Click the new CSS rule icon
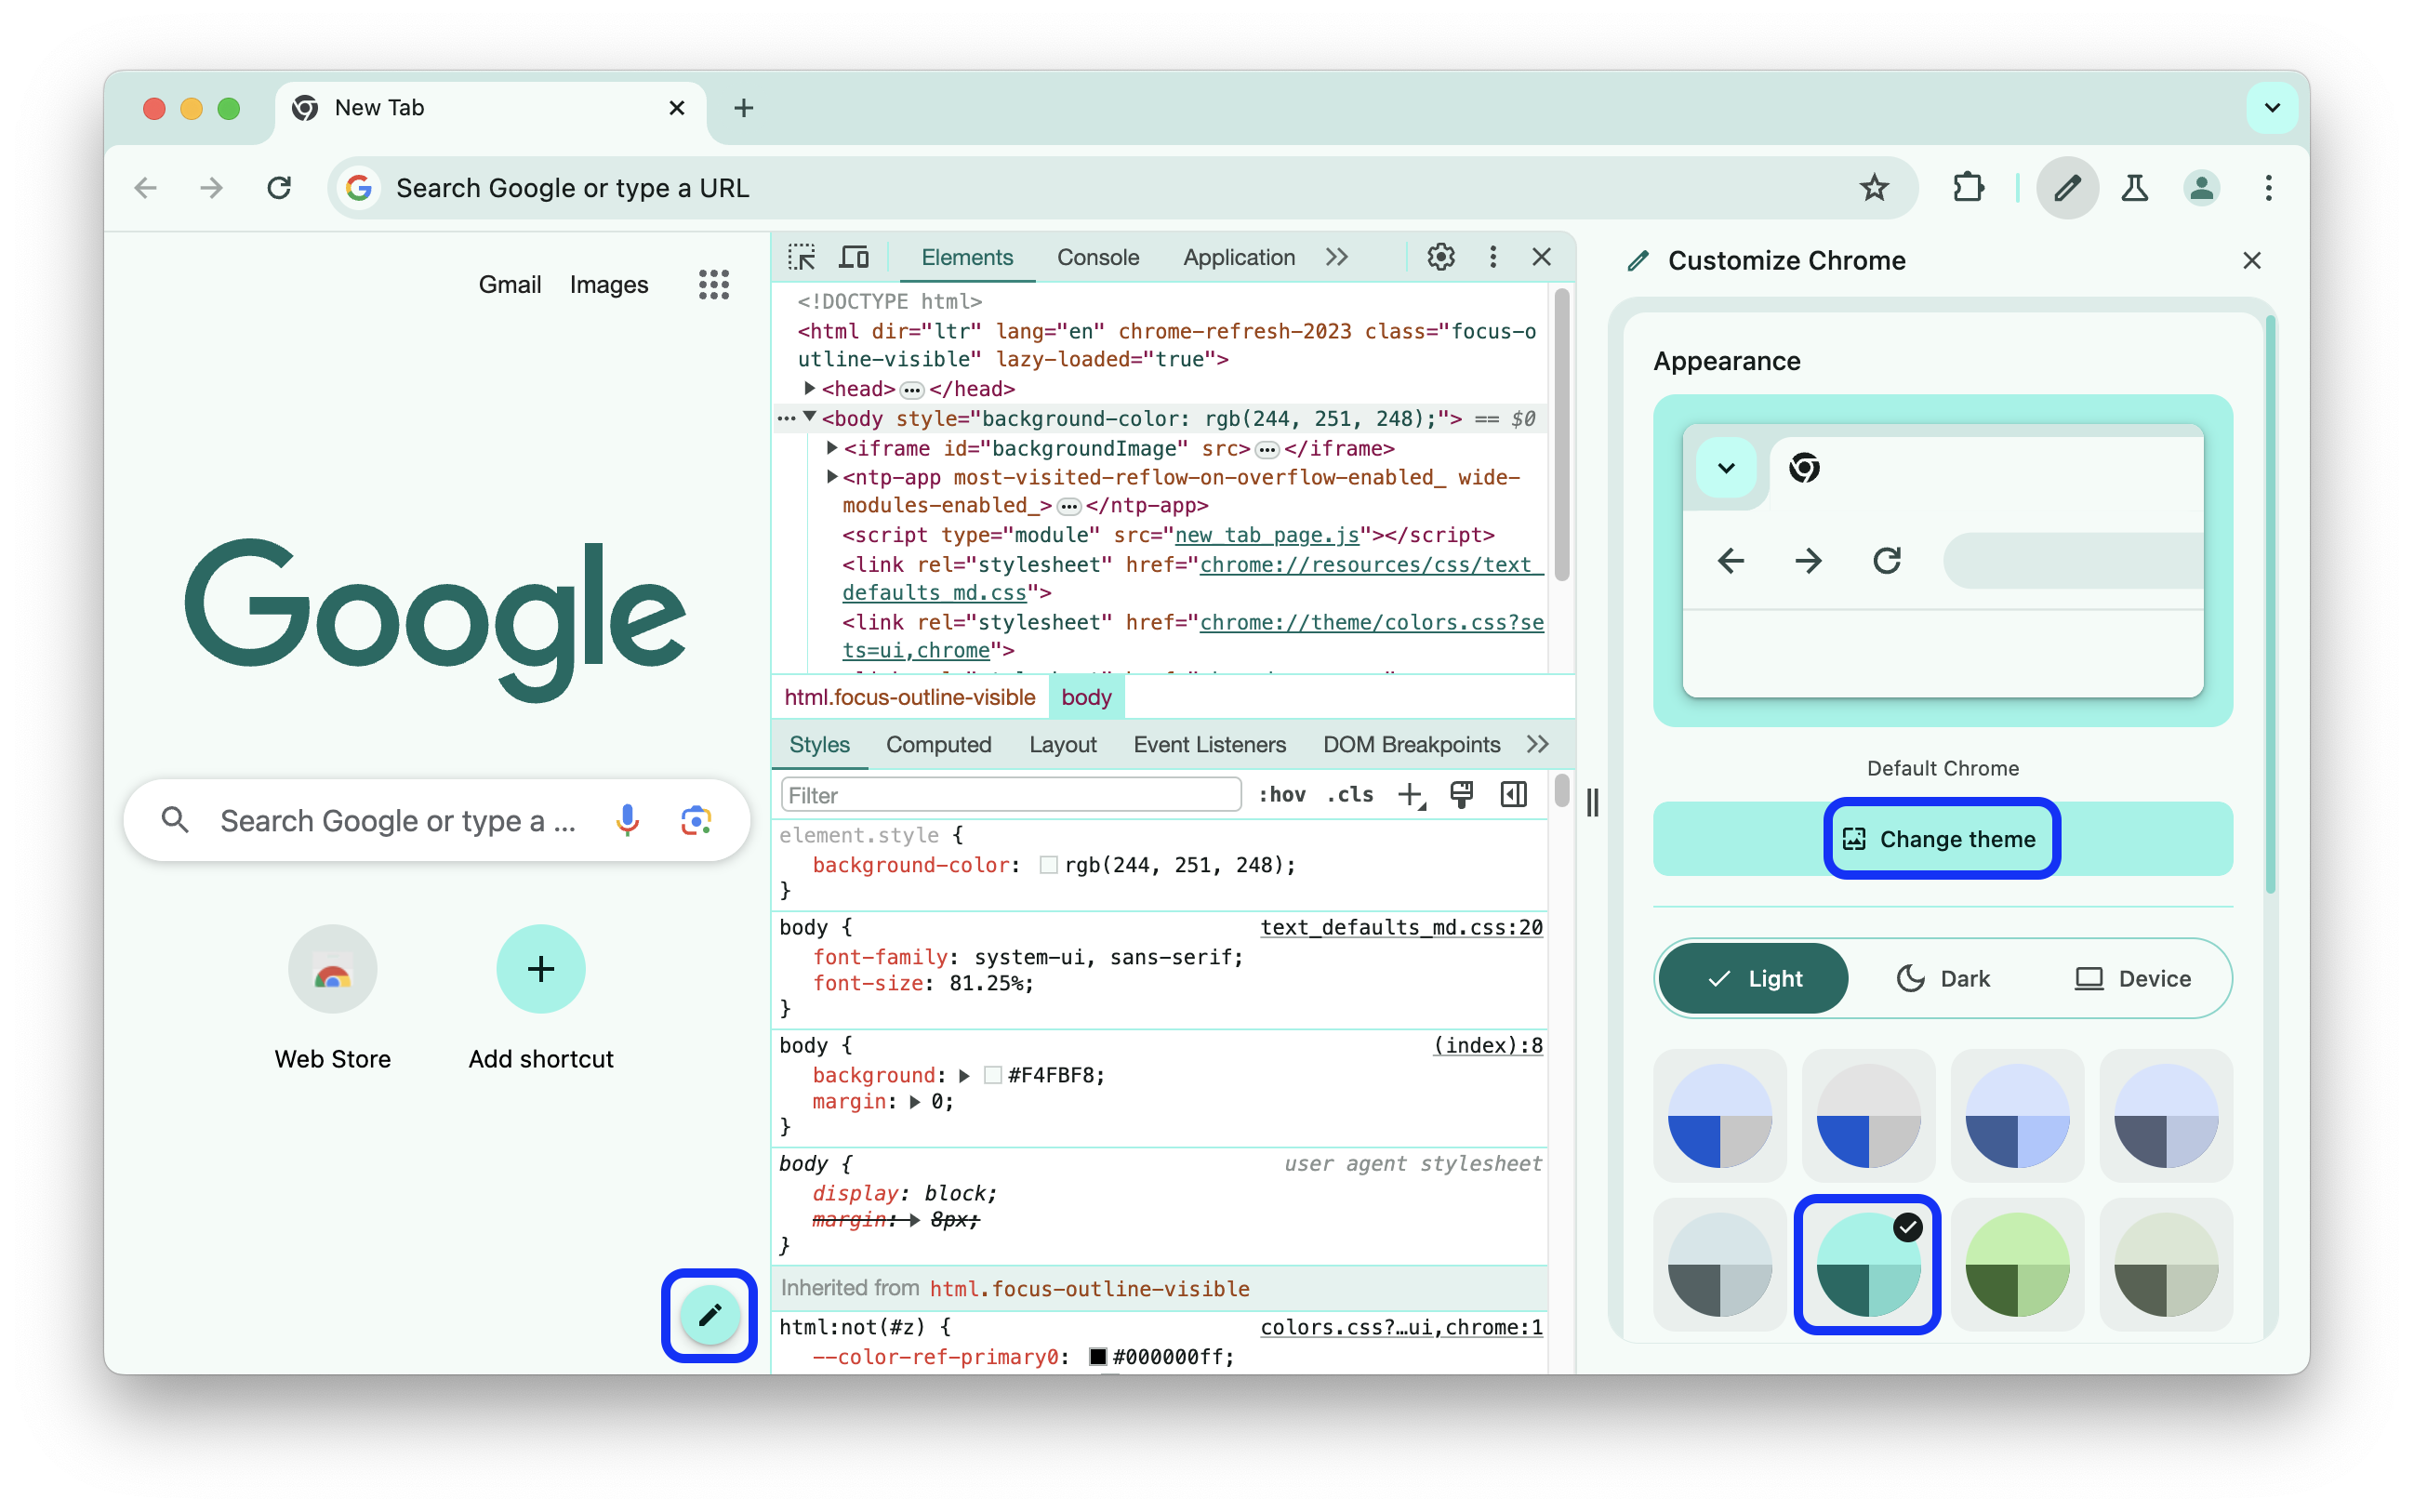The height and width of the screenshot is (1512, 2414). (x=1411, y=794)
